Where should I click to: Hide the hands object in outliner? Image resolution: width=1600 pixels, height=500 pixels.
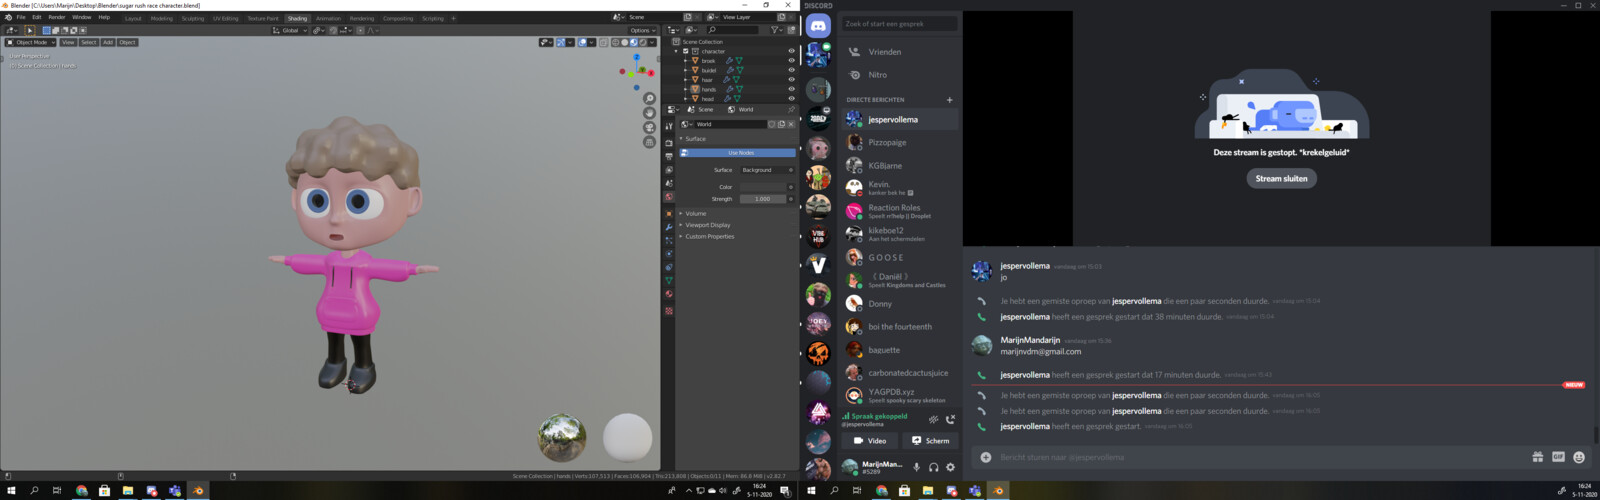(791, 89)
